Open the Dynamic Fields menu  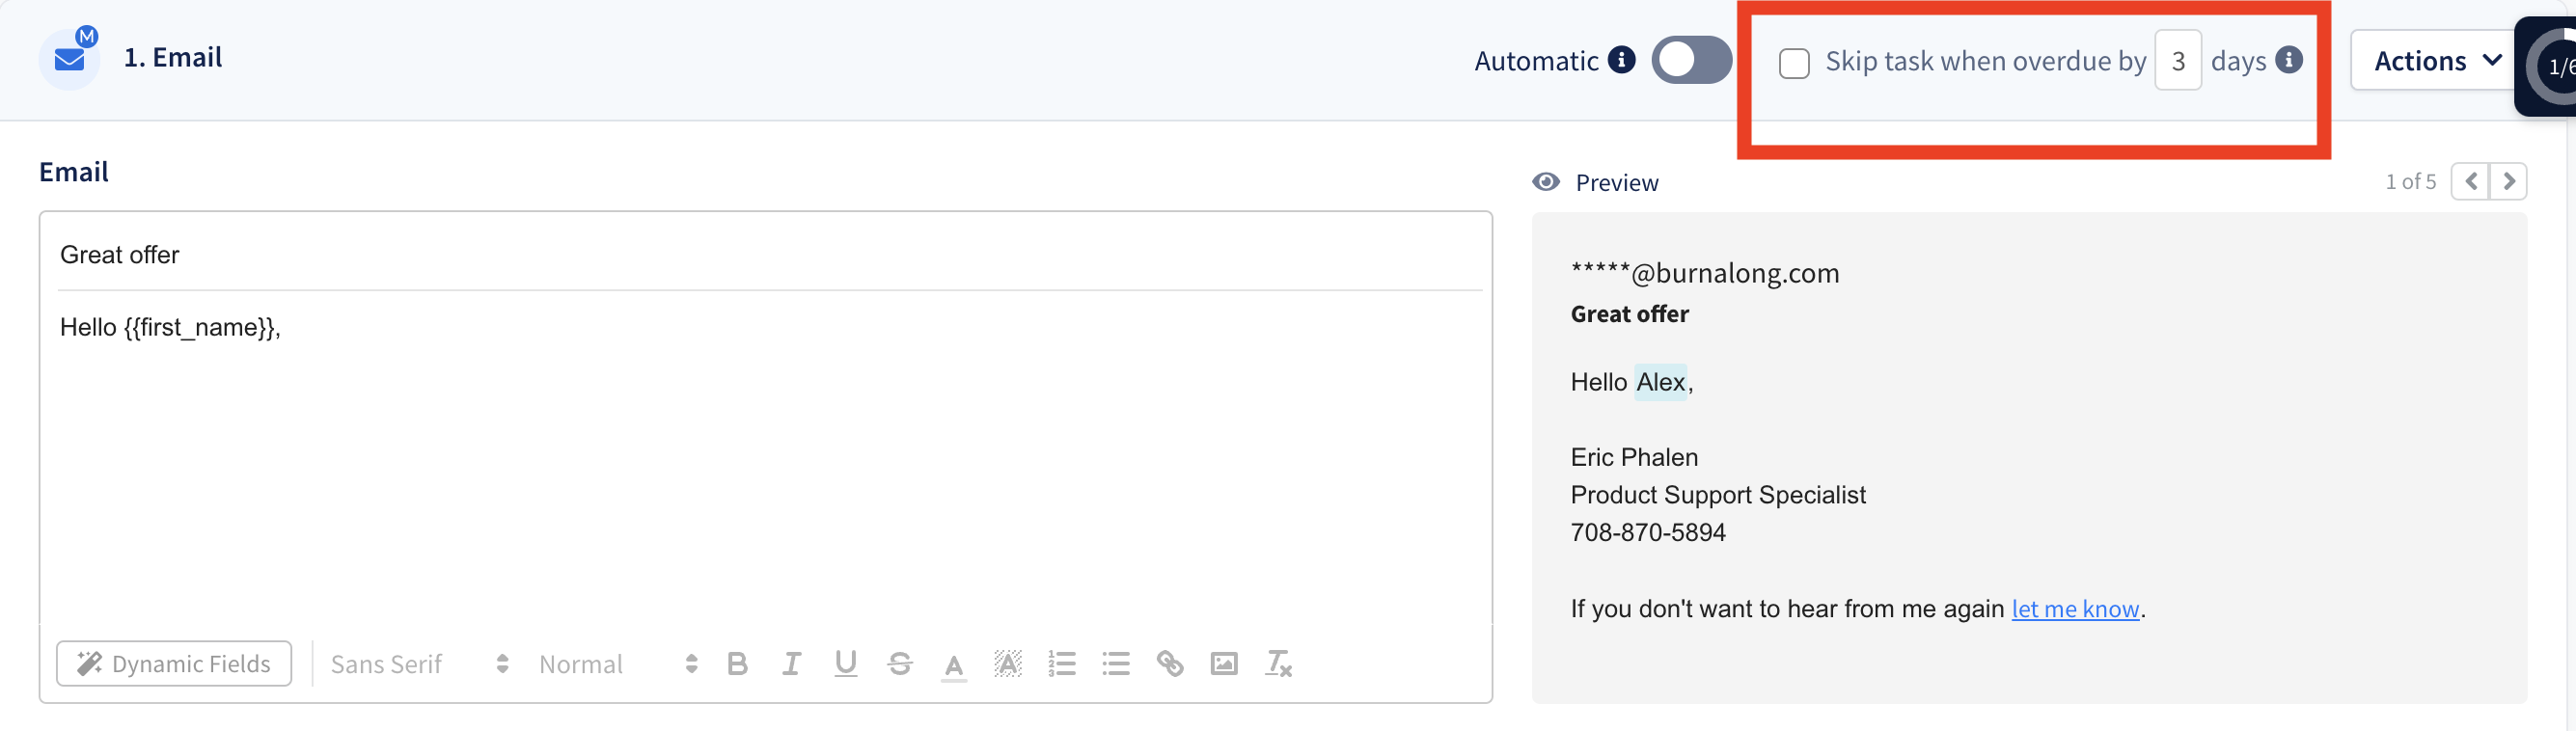pos(174,664)
